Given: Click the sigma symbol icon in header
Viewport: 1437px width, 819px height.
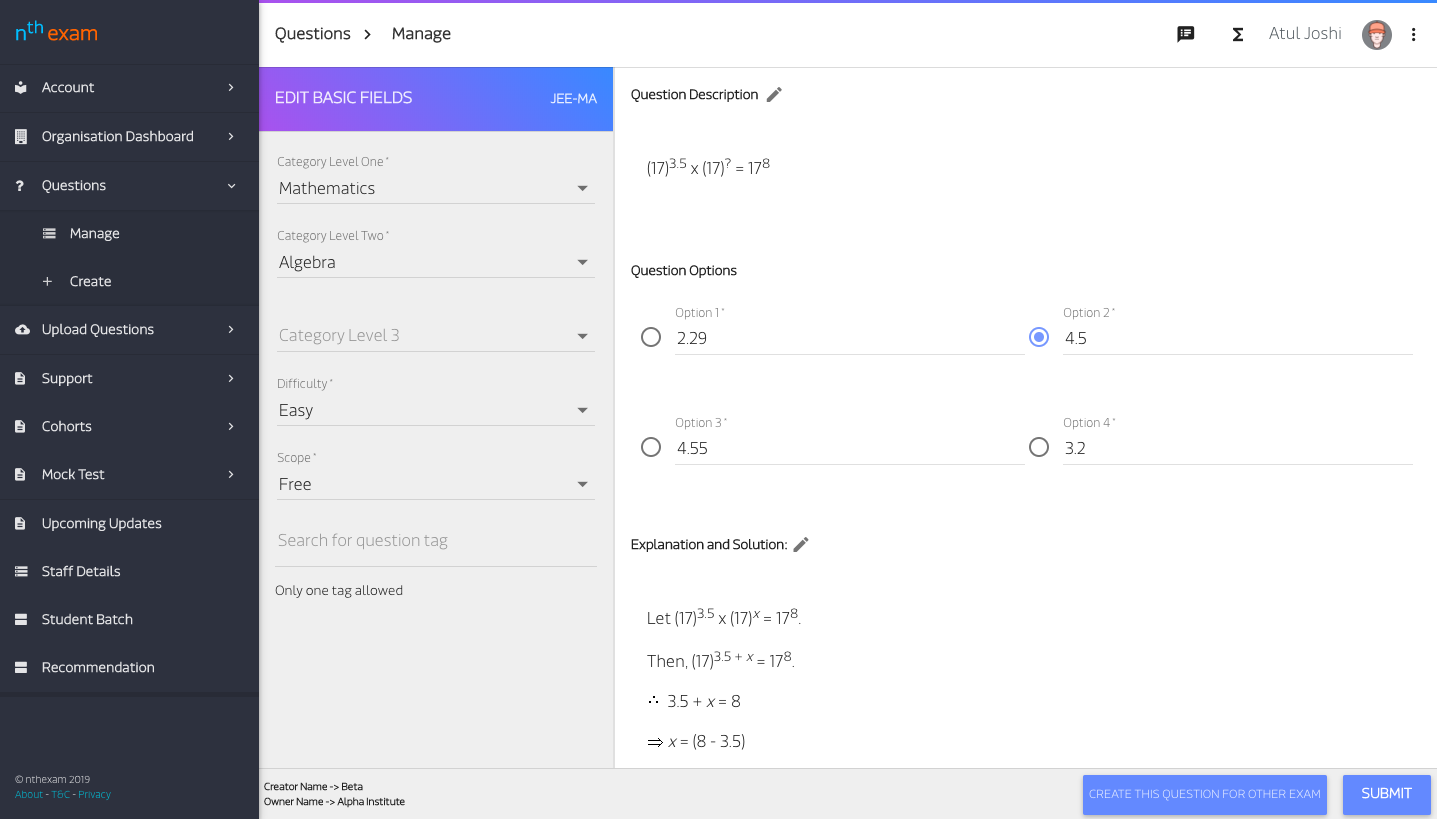Looking at the screenshot, I should click(1237, 34).
